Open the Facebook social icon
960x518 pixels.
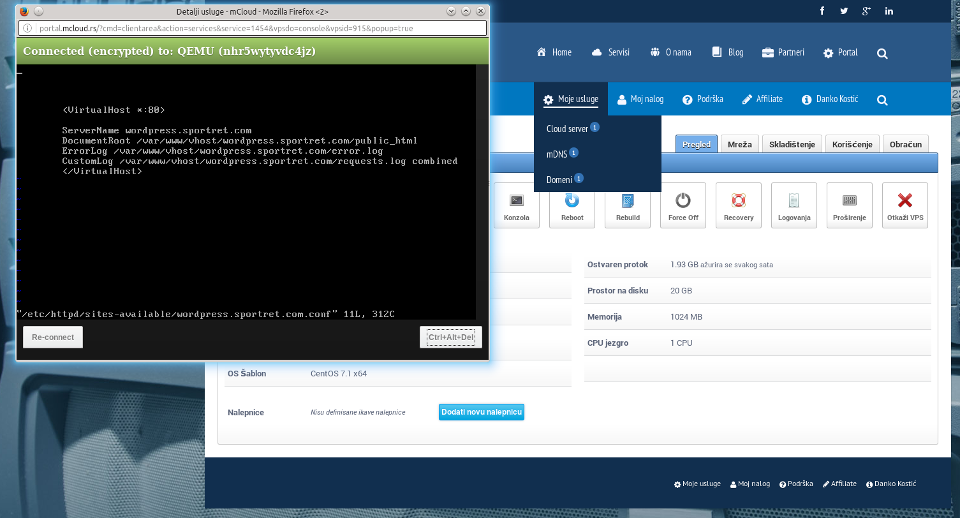point(822,11)
